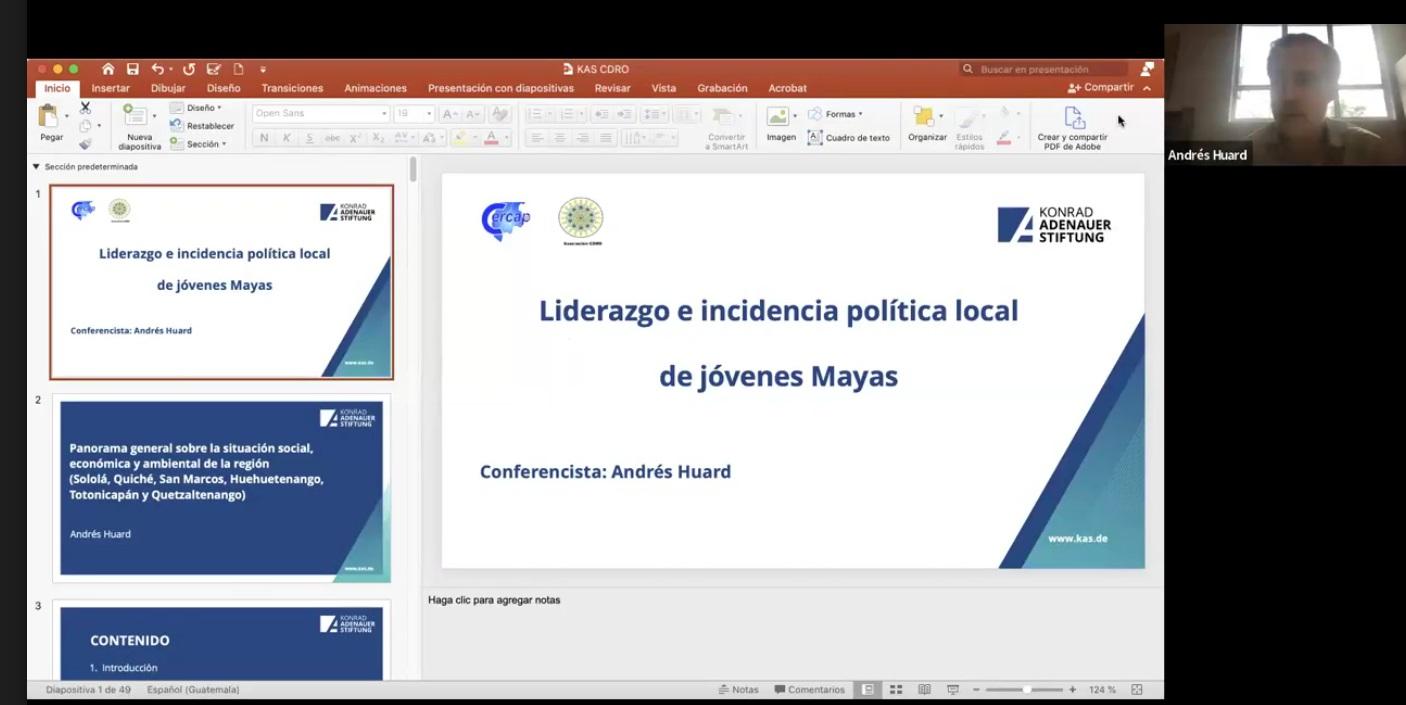Click the Save icon in title bar
This screenshot has height=705, width=1406.
[x=132, y=69]
